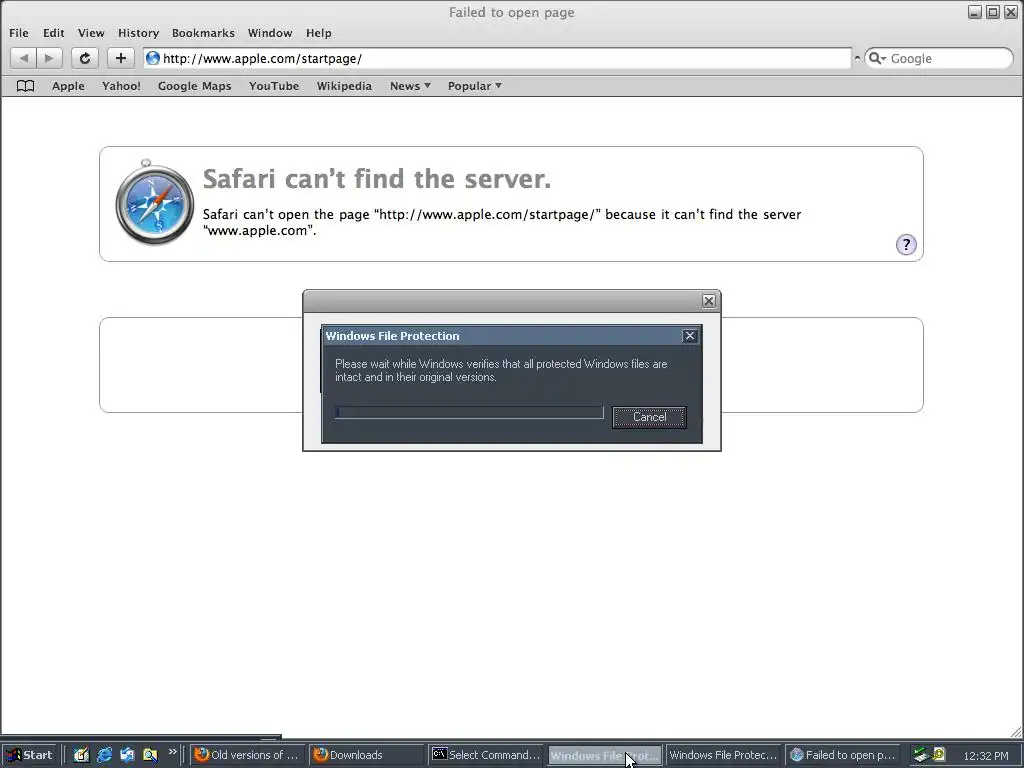Viewport: 1024px width, 768px height.
Task: Open the Help menu
Action: (x=319, y=33)
